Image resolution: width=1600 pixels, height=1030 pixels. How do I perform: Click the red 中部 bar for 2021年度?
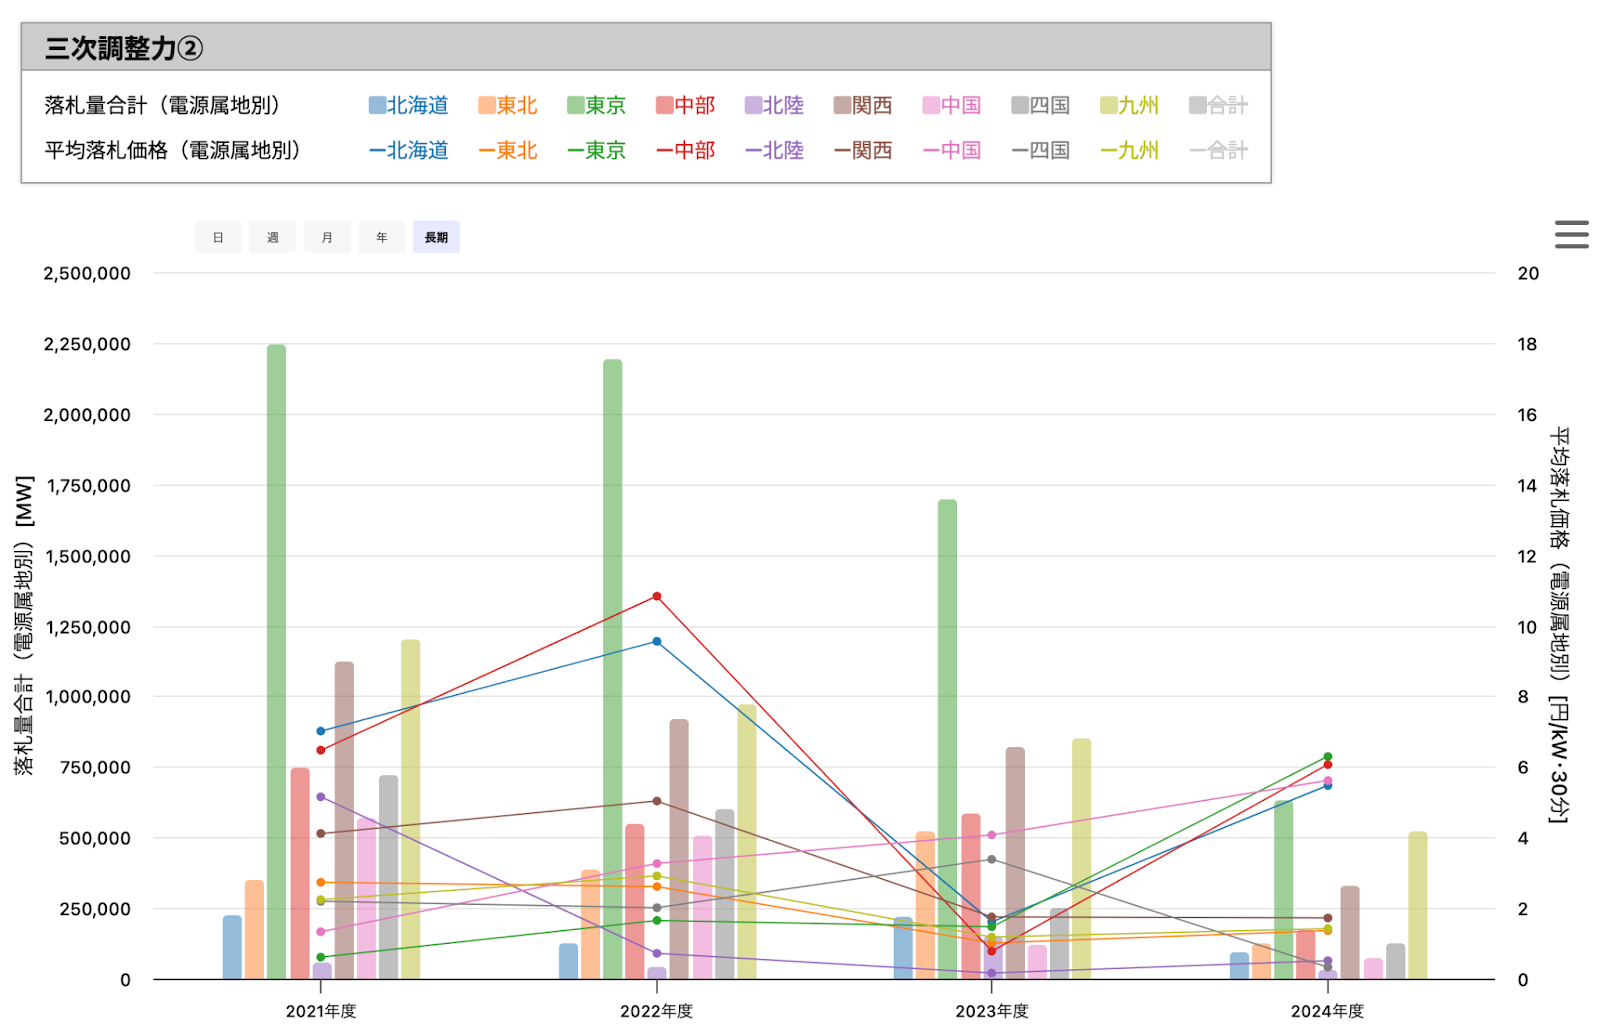pyautogui.click(x=300, y=873)
